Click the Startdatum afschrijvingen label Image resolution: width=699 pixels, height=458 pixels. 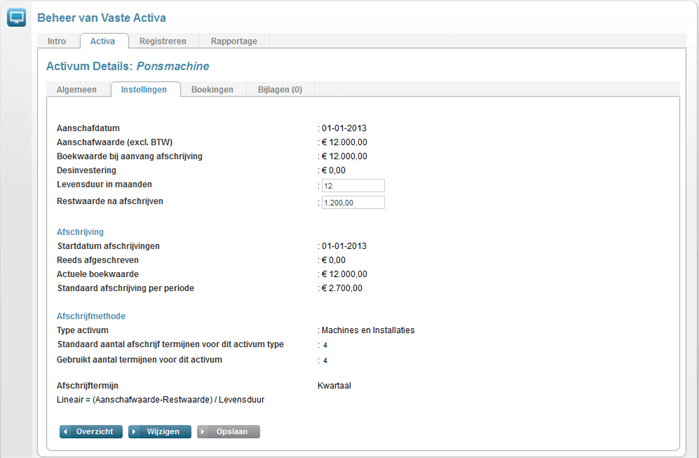[108, 246]
